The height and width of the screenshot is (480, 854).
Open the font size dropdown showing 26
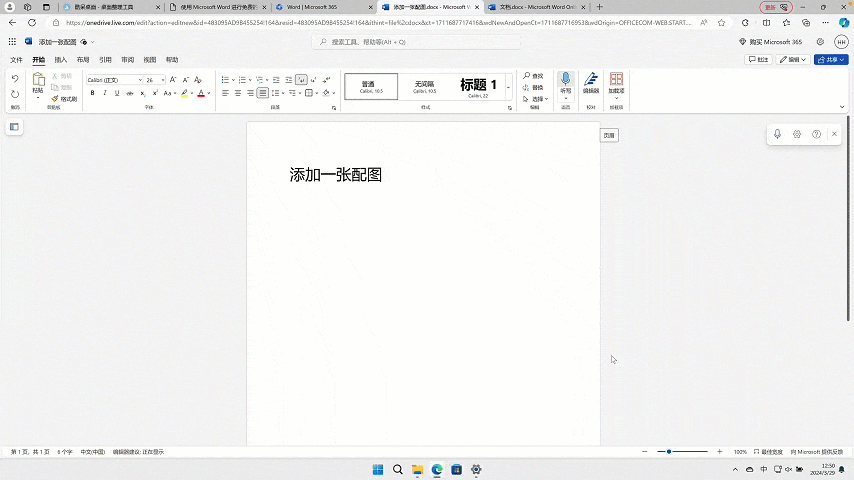(155, 80)
